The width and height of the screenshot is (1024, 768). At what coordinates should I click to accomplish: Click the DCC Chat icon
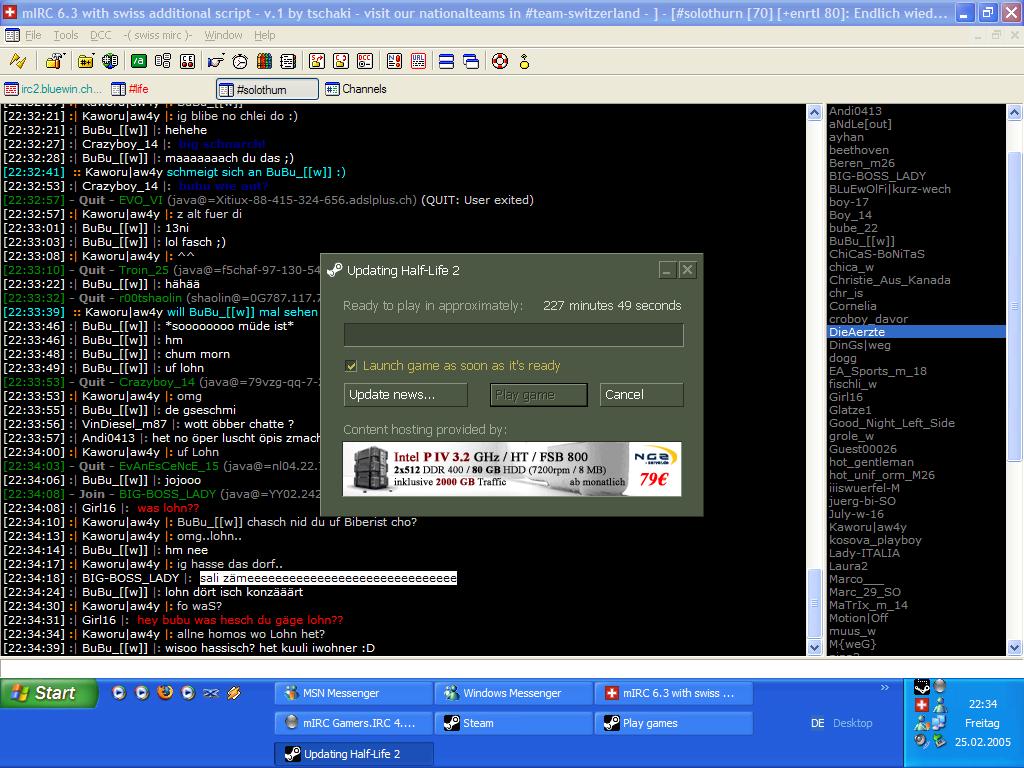pos(341,61)
